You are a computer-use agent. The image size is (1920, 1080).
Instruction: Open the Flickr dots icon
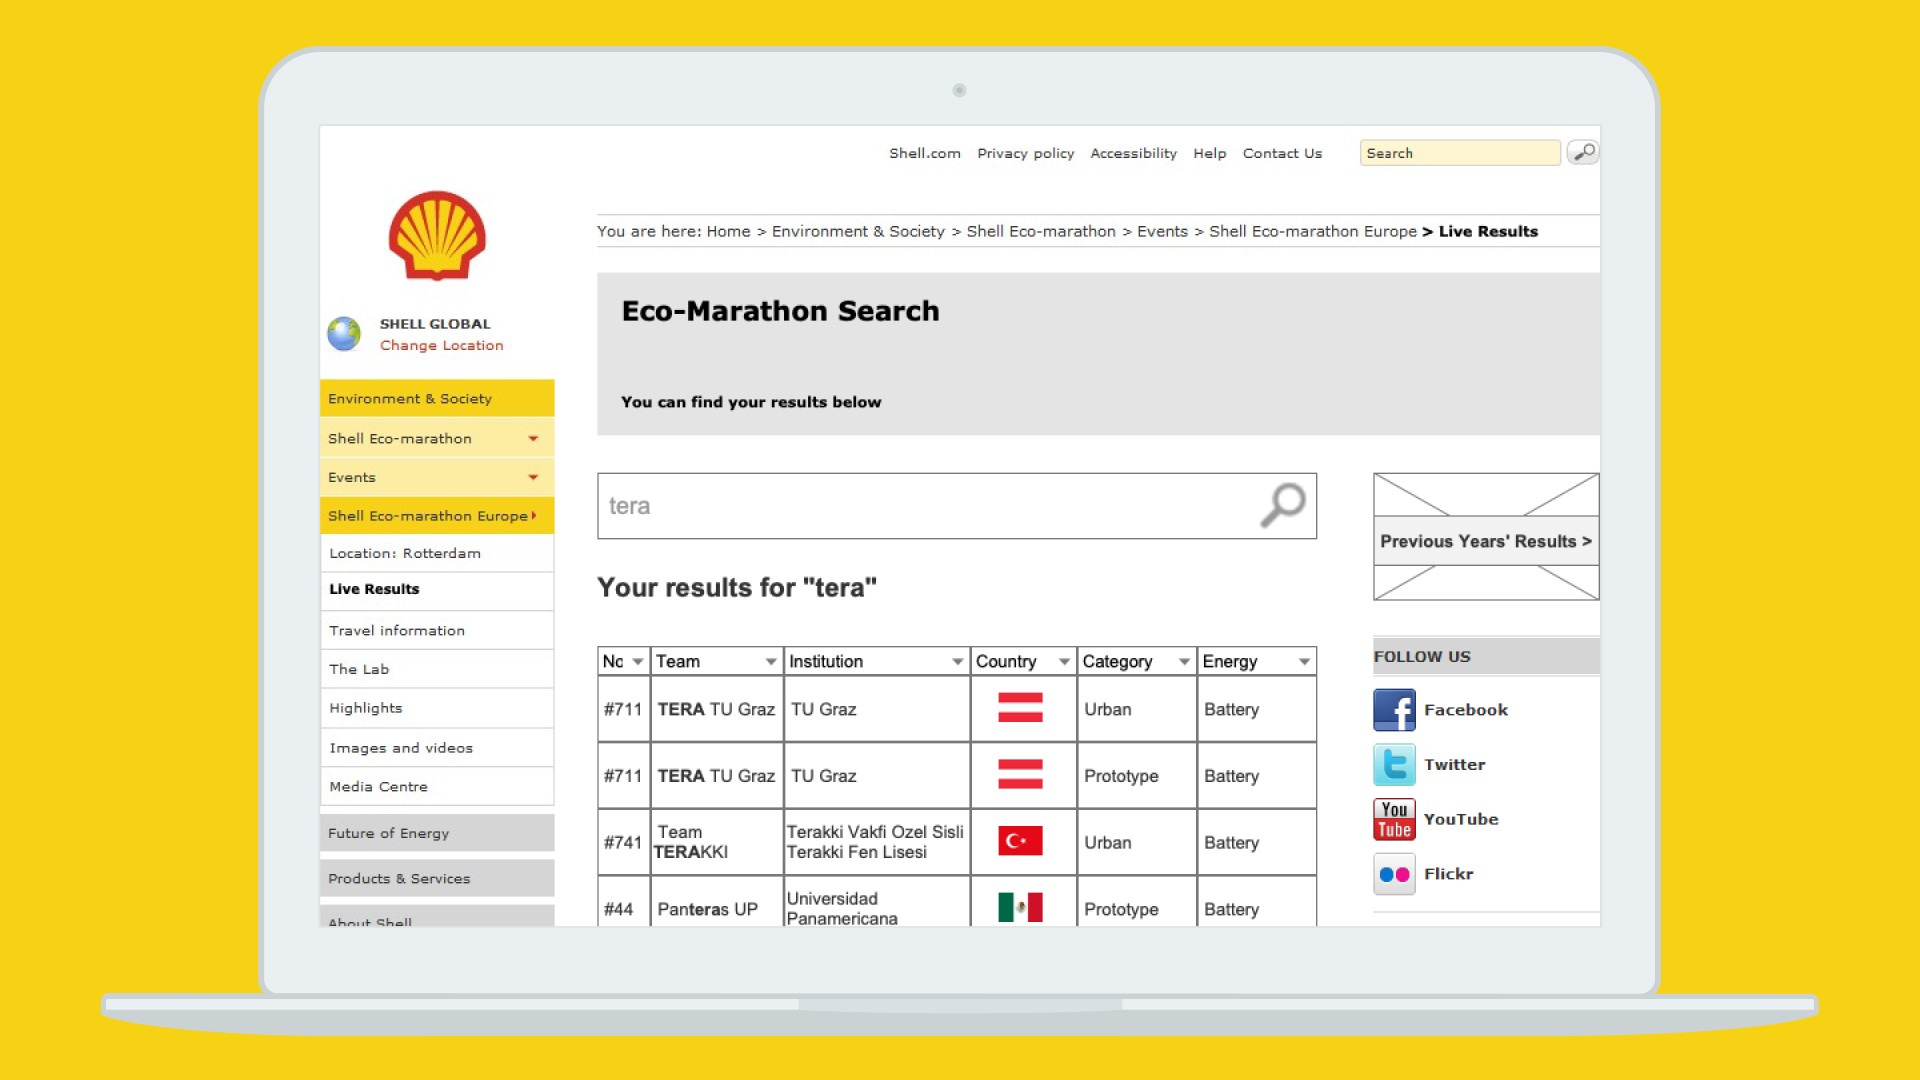pos(1394,874)
